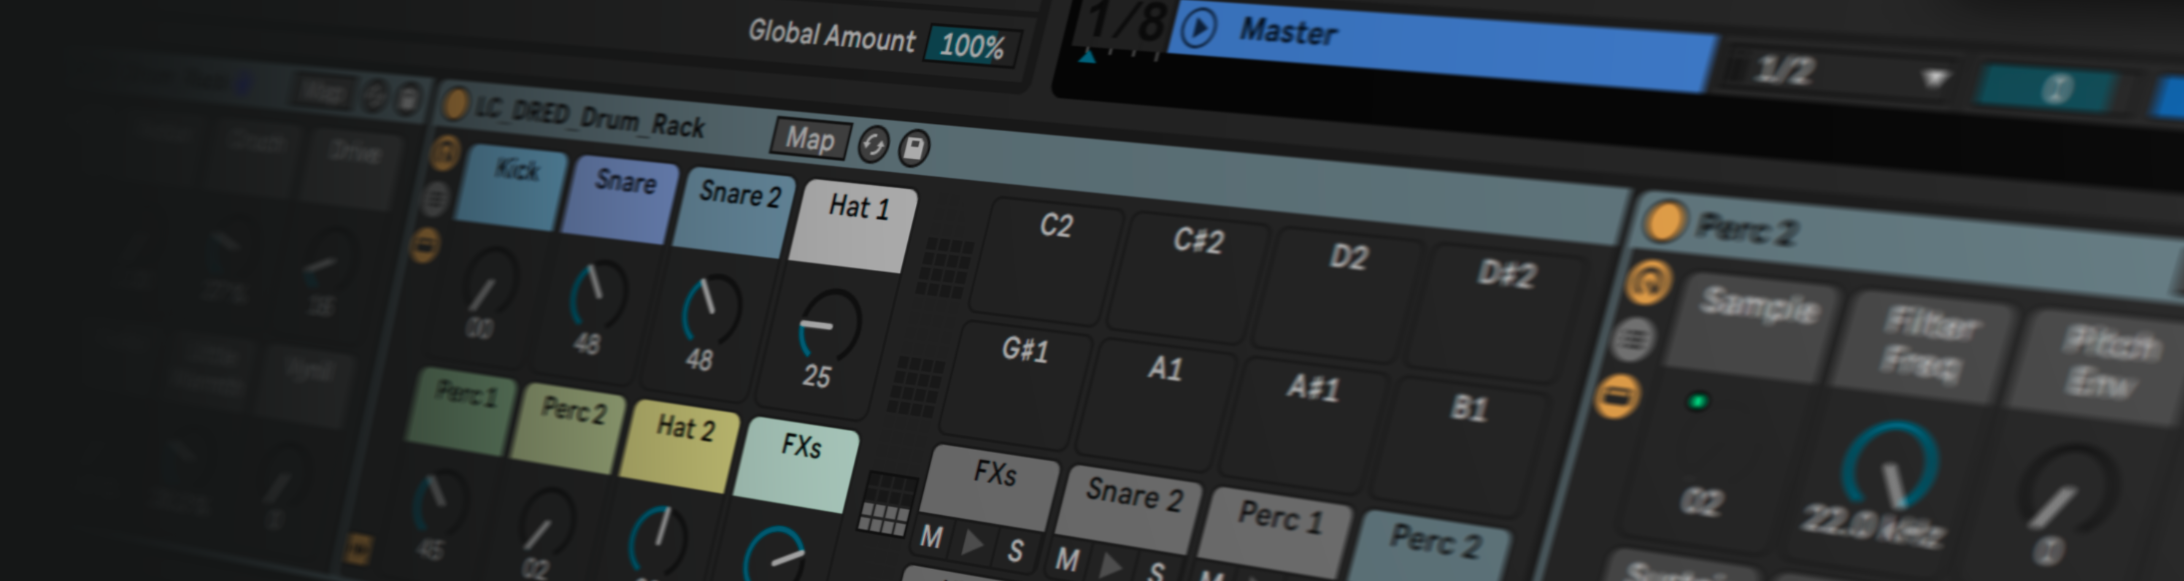Preview the FXs pad play icon
This screenshot has width=2184, height=581.
(971, 544)
